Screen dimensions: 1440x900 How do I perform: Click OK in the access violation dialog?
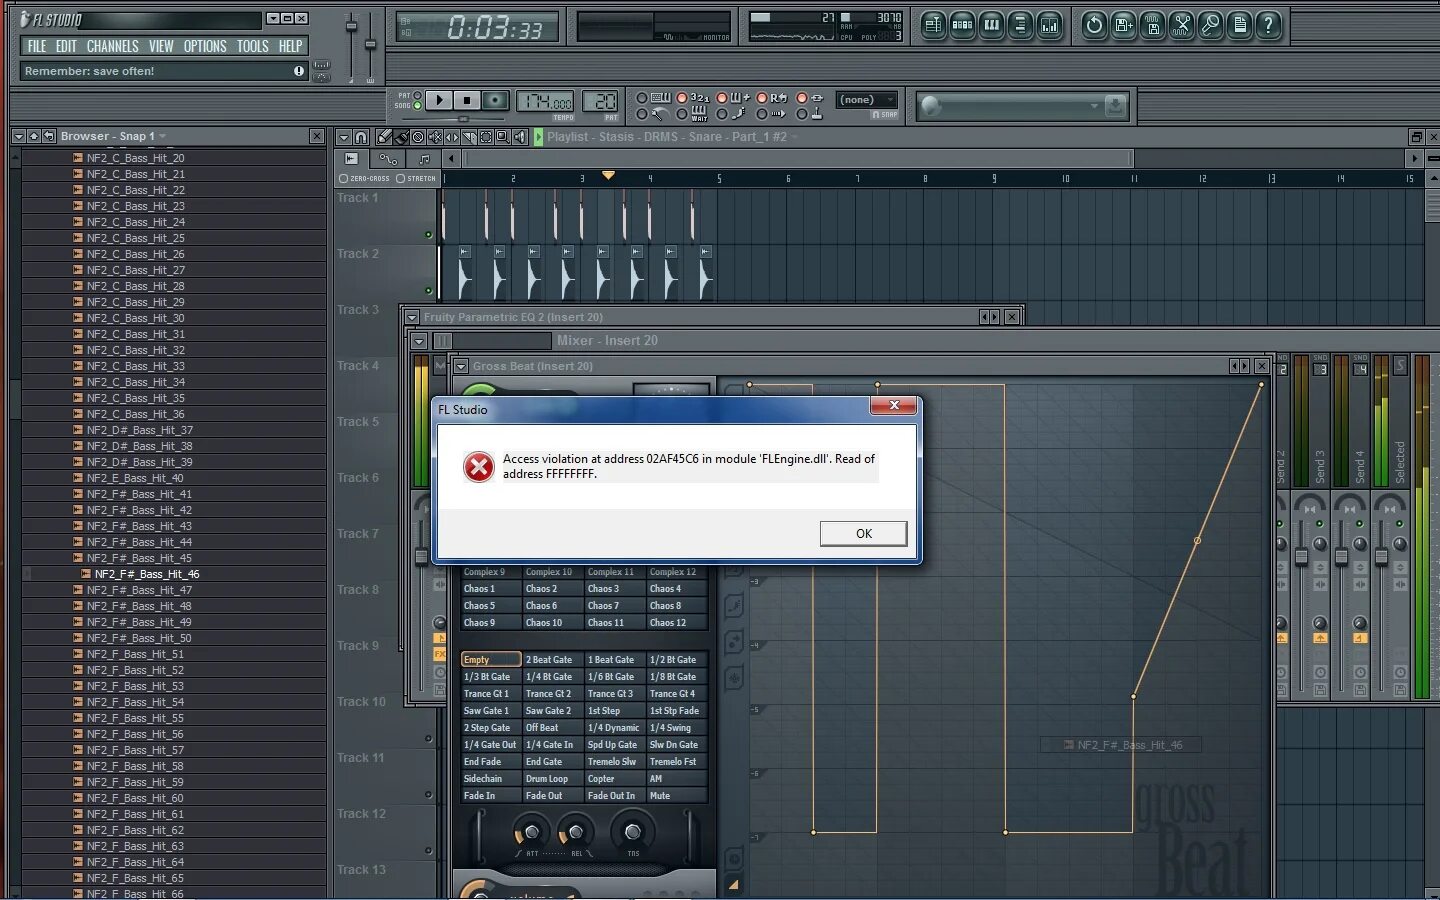coord(863,534)
